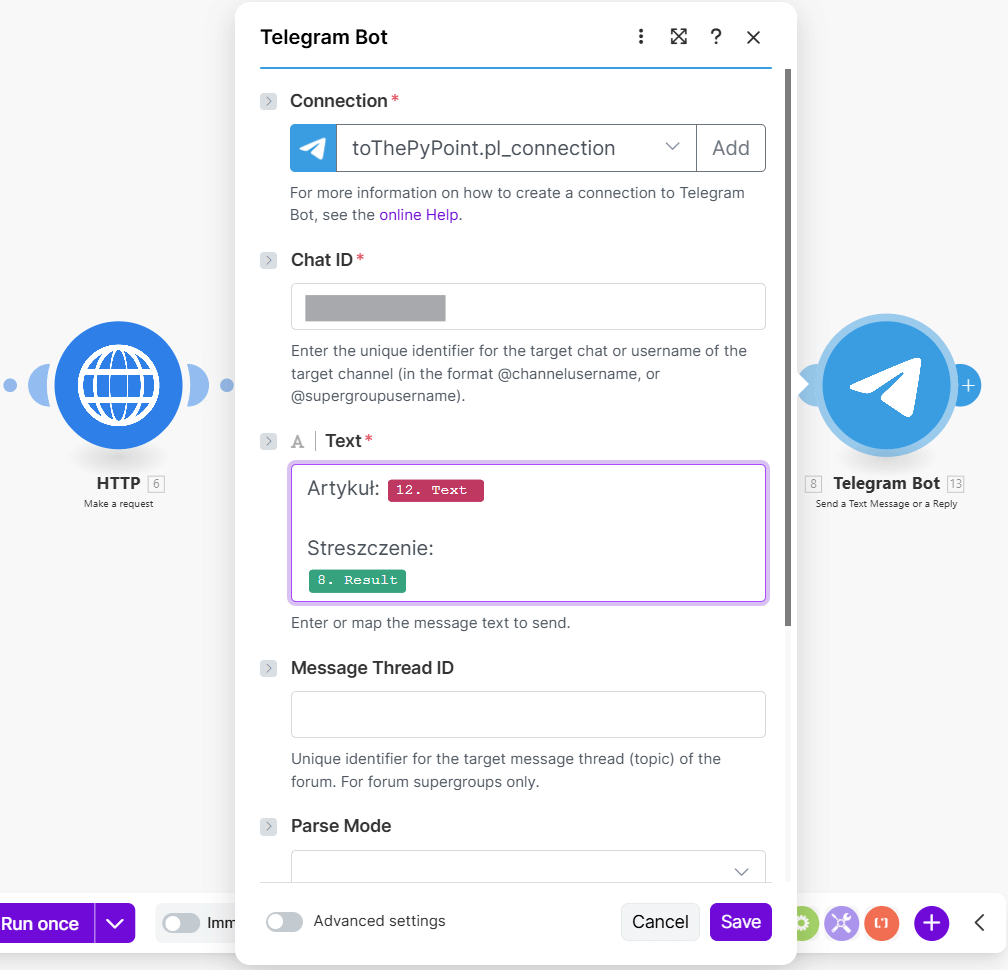The height and width of the screenshot is (970, 1008).
Task: Click the 'Make a request' caption
Action: coord(118,504)
